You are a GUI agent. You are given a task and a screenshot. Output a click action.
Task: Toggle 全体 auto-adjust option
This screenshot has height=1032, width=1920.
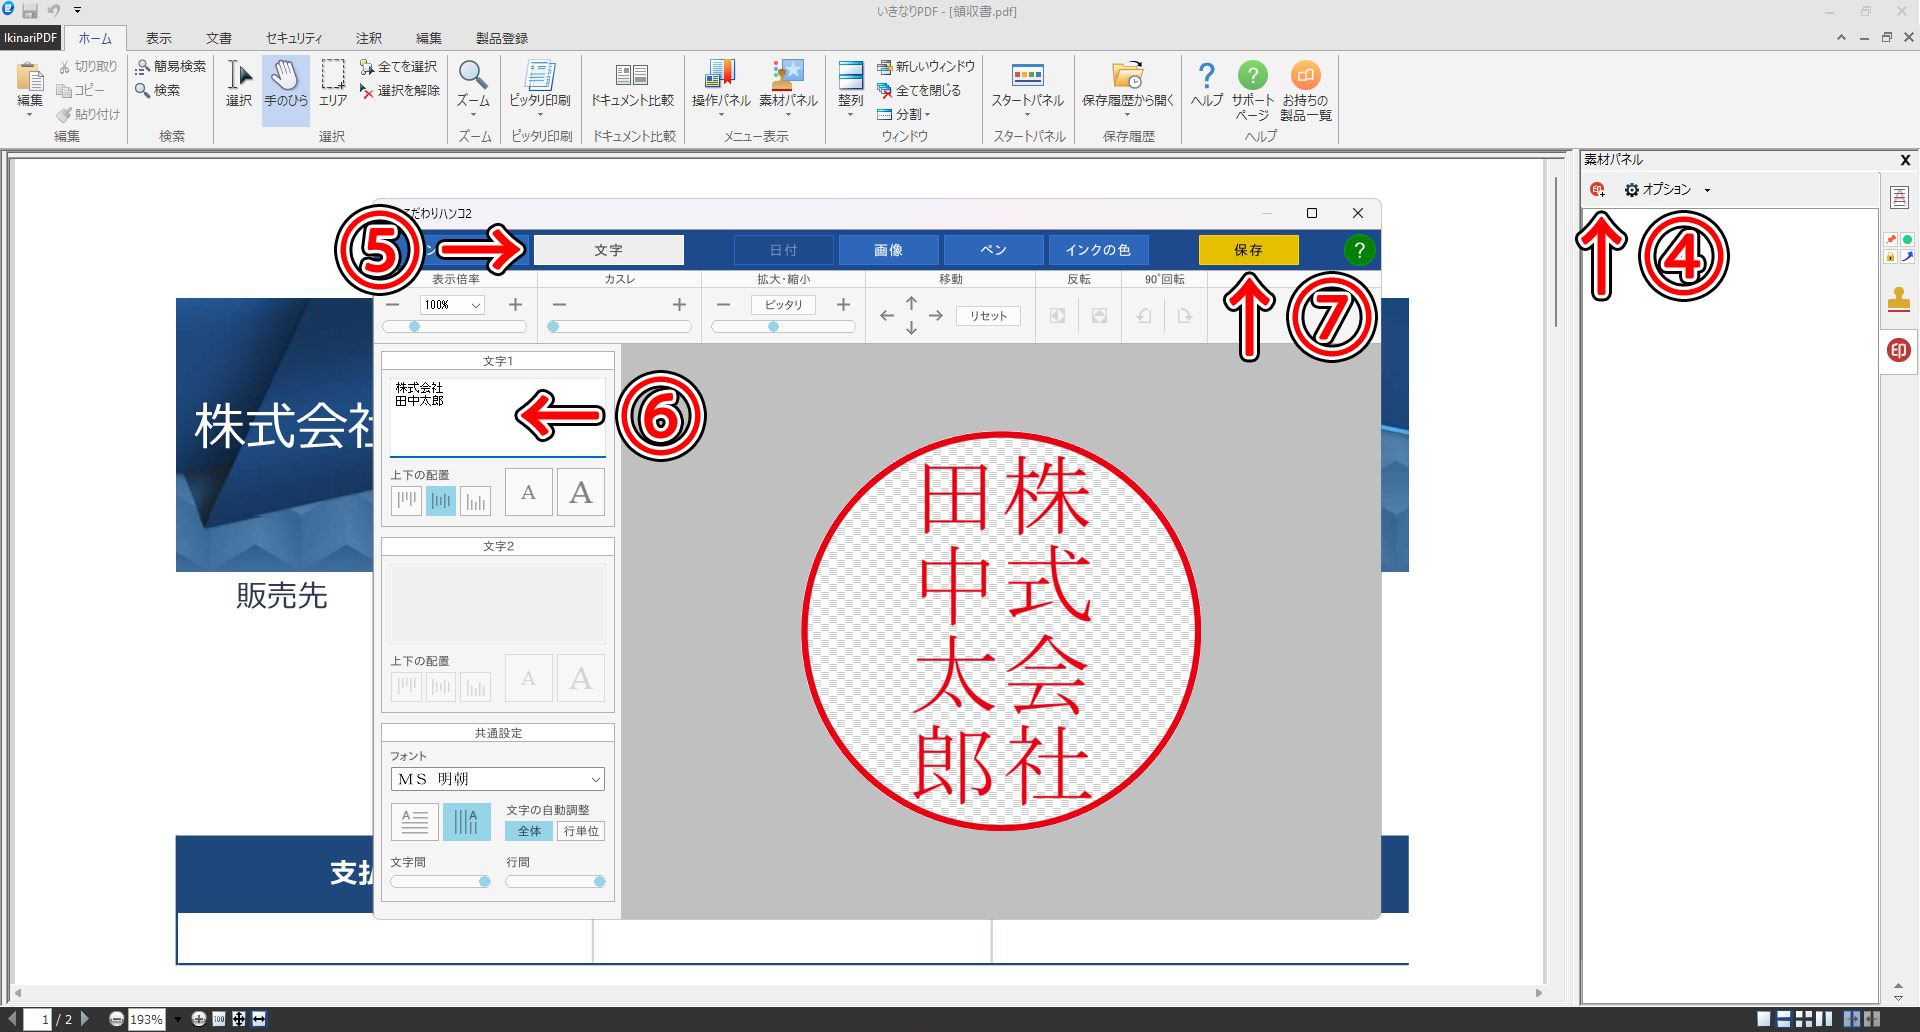(x=529, y=831)
